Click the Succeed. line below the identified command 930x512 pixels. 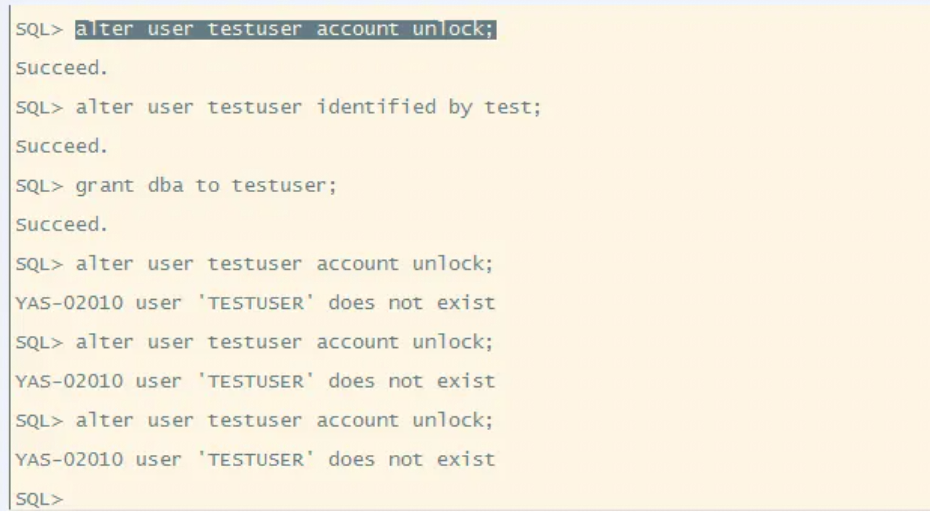pyautogui.click(x=62, y=147)
